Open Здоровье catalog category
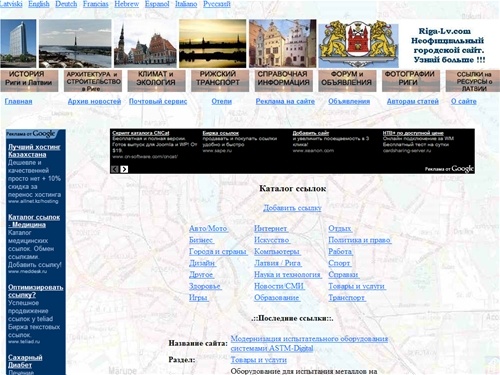The width and height of the screenshot is (500, 375). click(205, 286)
